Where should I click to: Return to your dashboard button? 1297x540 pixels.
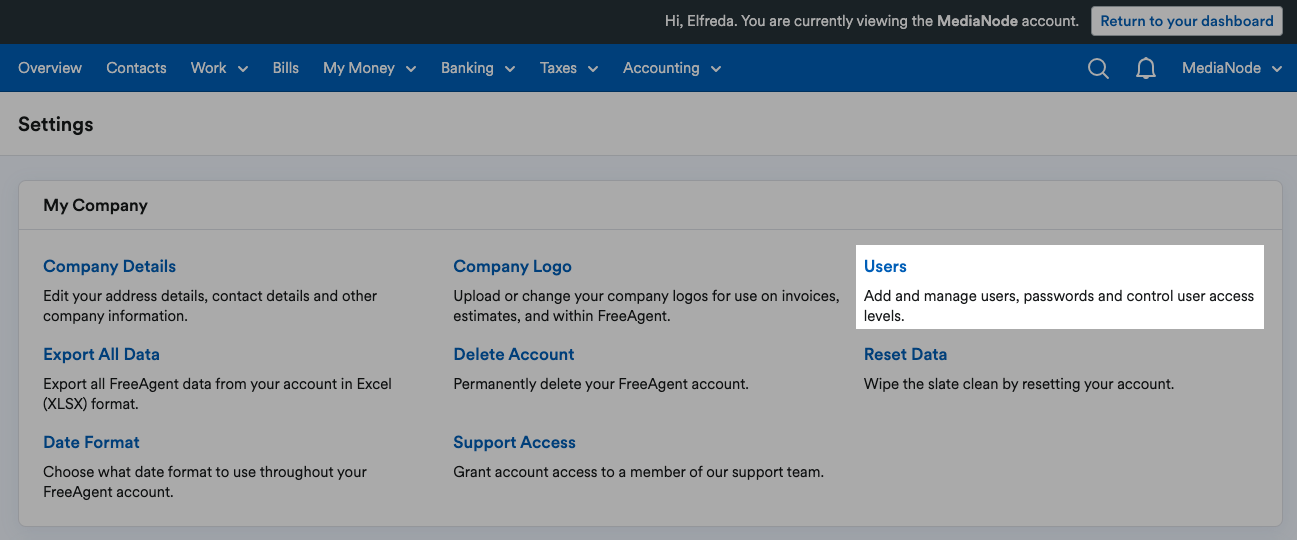point(1187,21)
